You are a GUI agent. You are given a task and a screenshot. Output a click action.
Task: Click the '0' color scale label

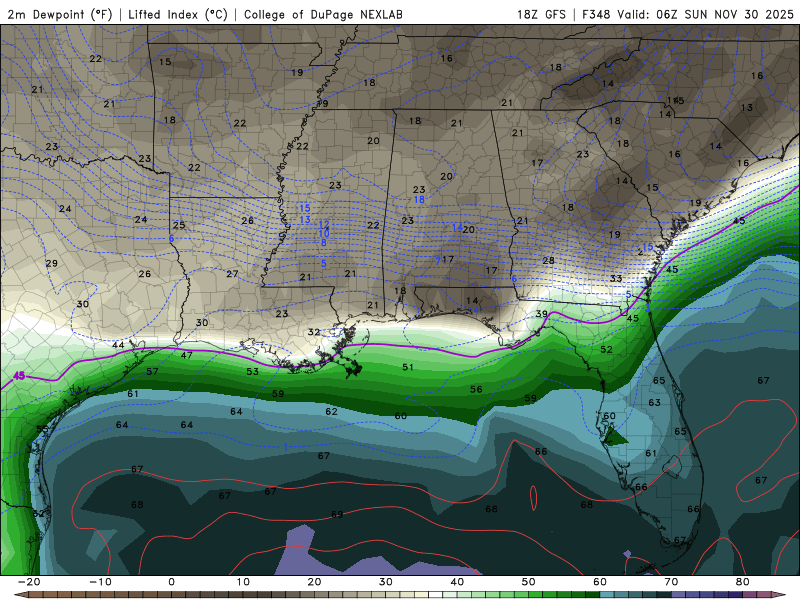click(x=171, y=582)
